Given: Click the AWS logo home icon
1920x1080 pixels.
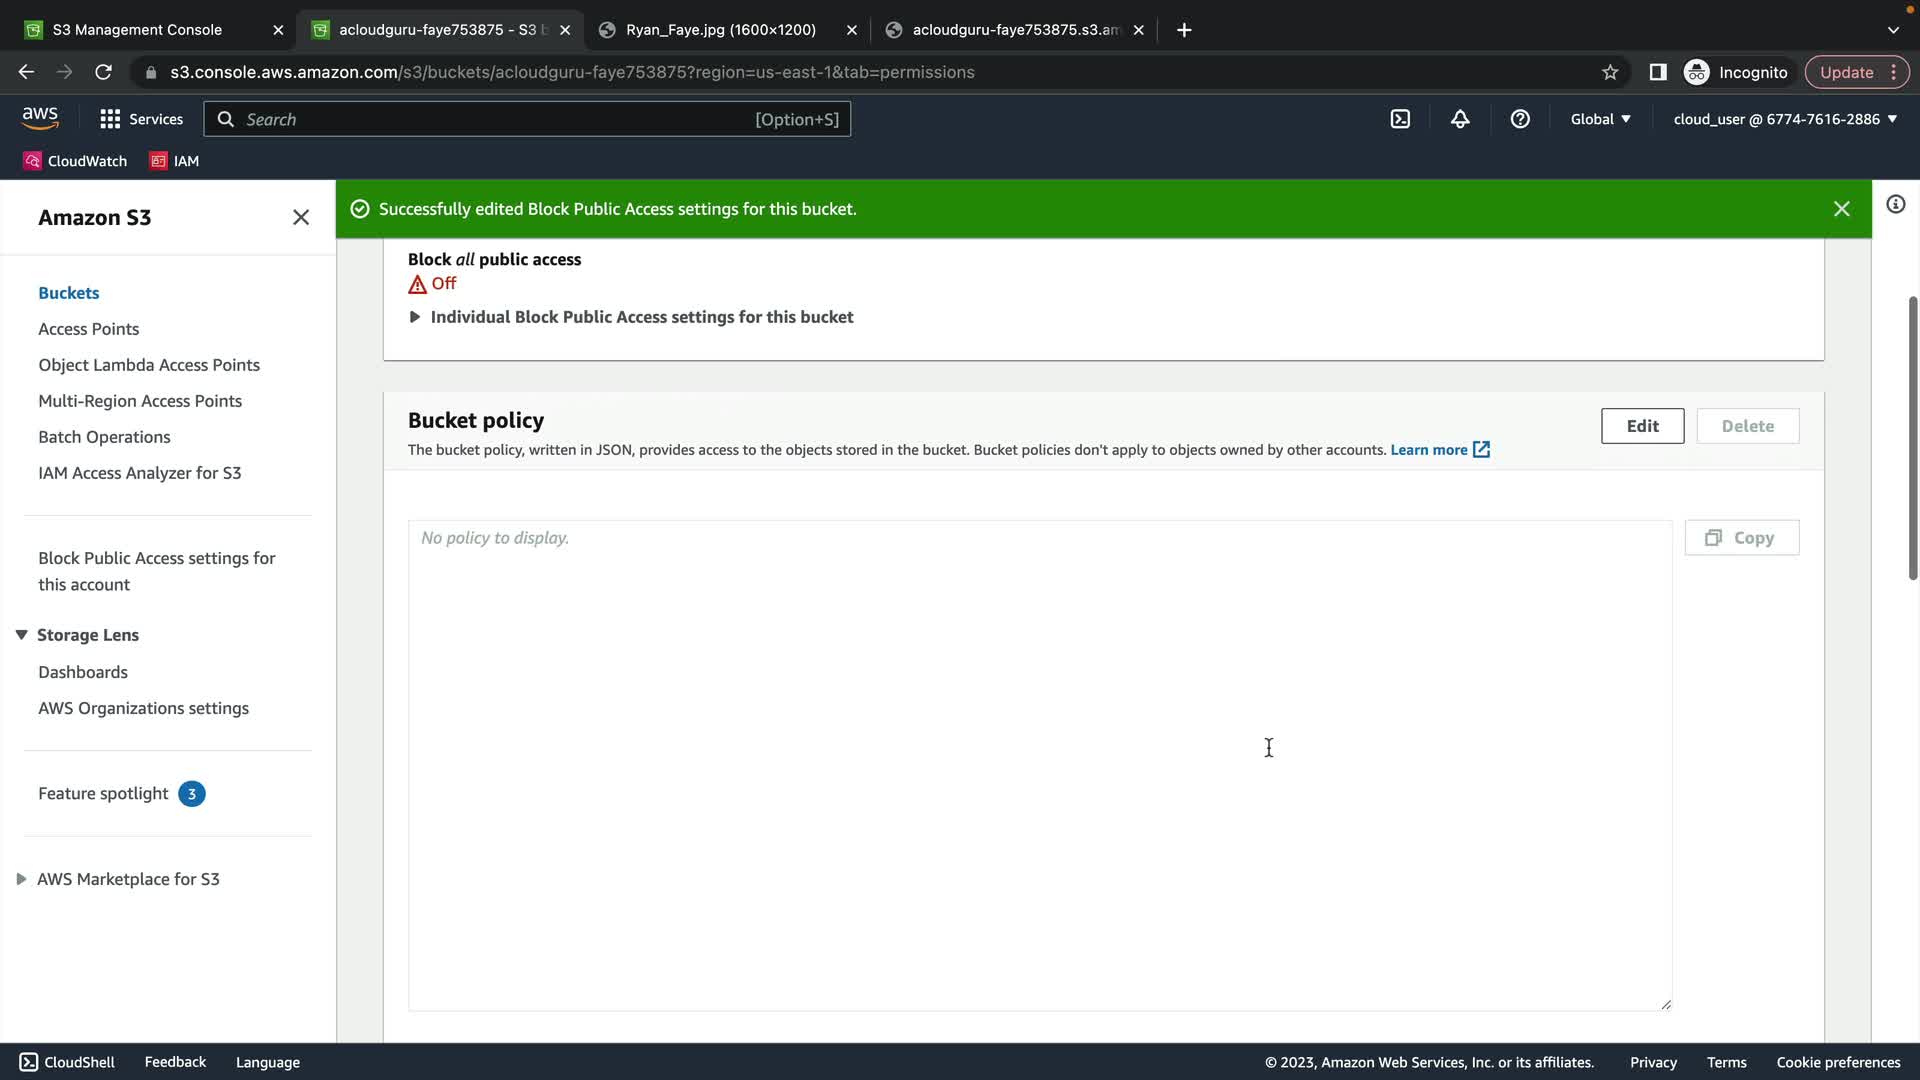Looking at the screenshot, I should 40,118.
